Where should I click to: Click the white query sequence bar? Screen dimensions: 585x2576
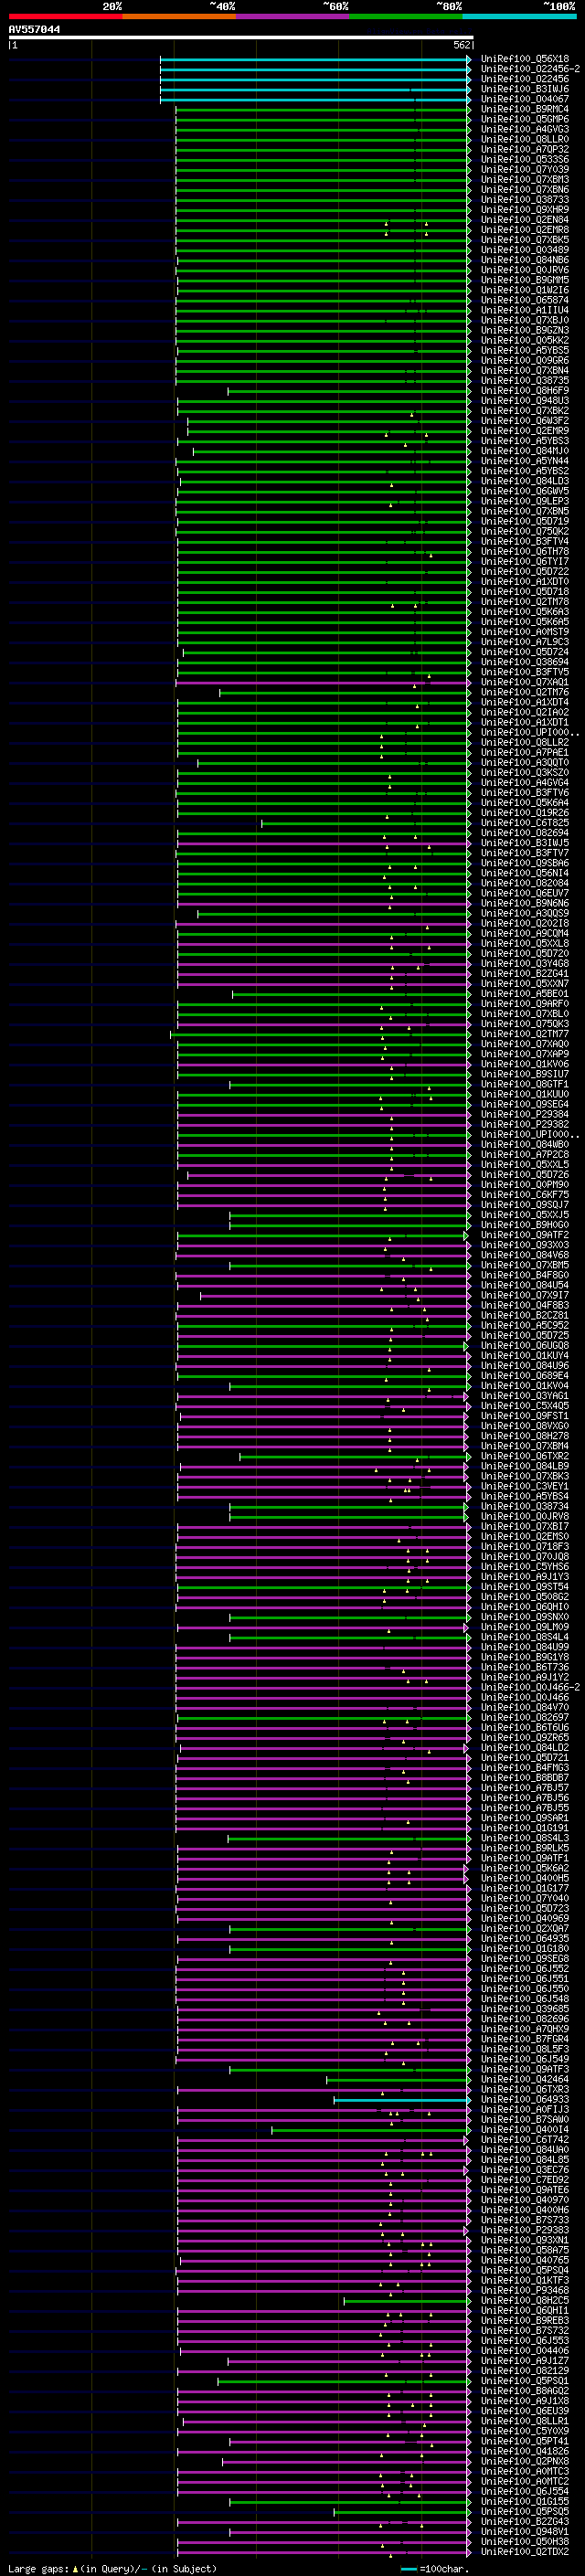241,37
